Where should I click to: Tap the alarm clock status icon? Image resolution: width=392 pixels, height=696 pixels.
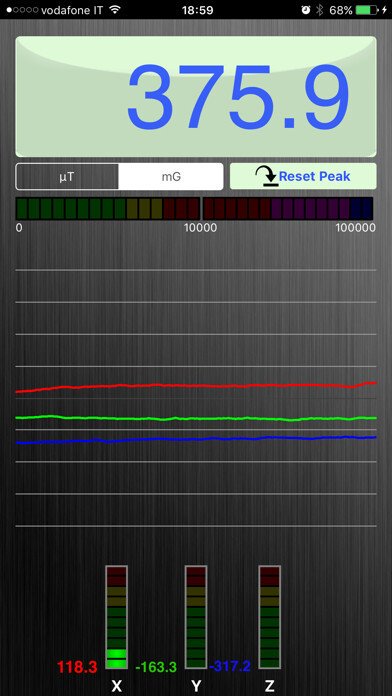pos(305,10)
